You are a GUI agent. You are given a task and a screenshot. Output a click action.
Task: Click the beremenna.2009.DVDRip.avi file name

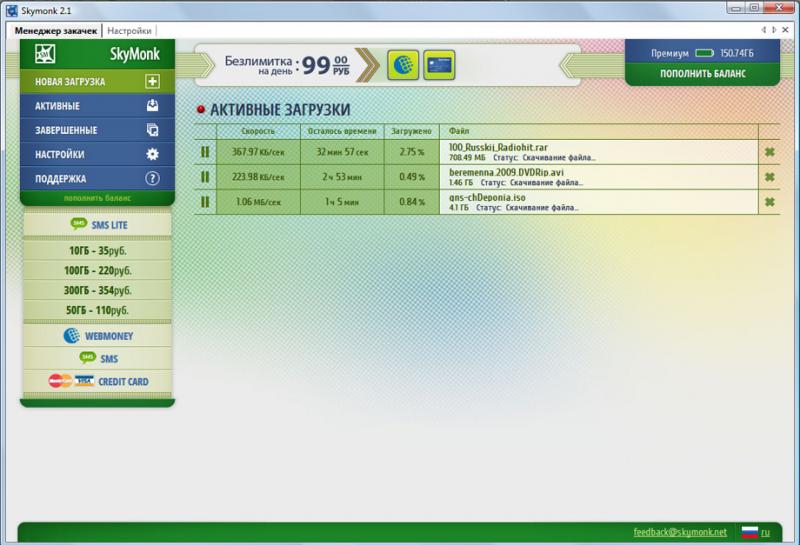pos(506,172)
